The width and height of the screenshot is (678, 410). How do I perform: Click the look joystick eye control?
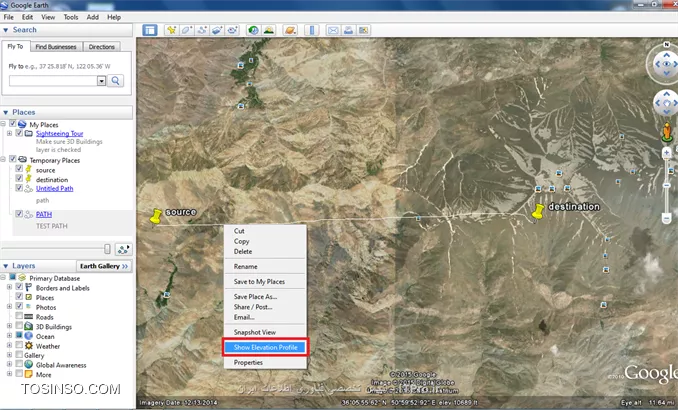pyautogui.click(x=666, y=64)
